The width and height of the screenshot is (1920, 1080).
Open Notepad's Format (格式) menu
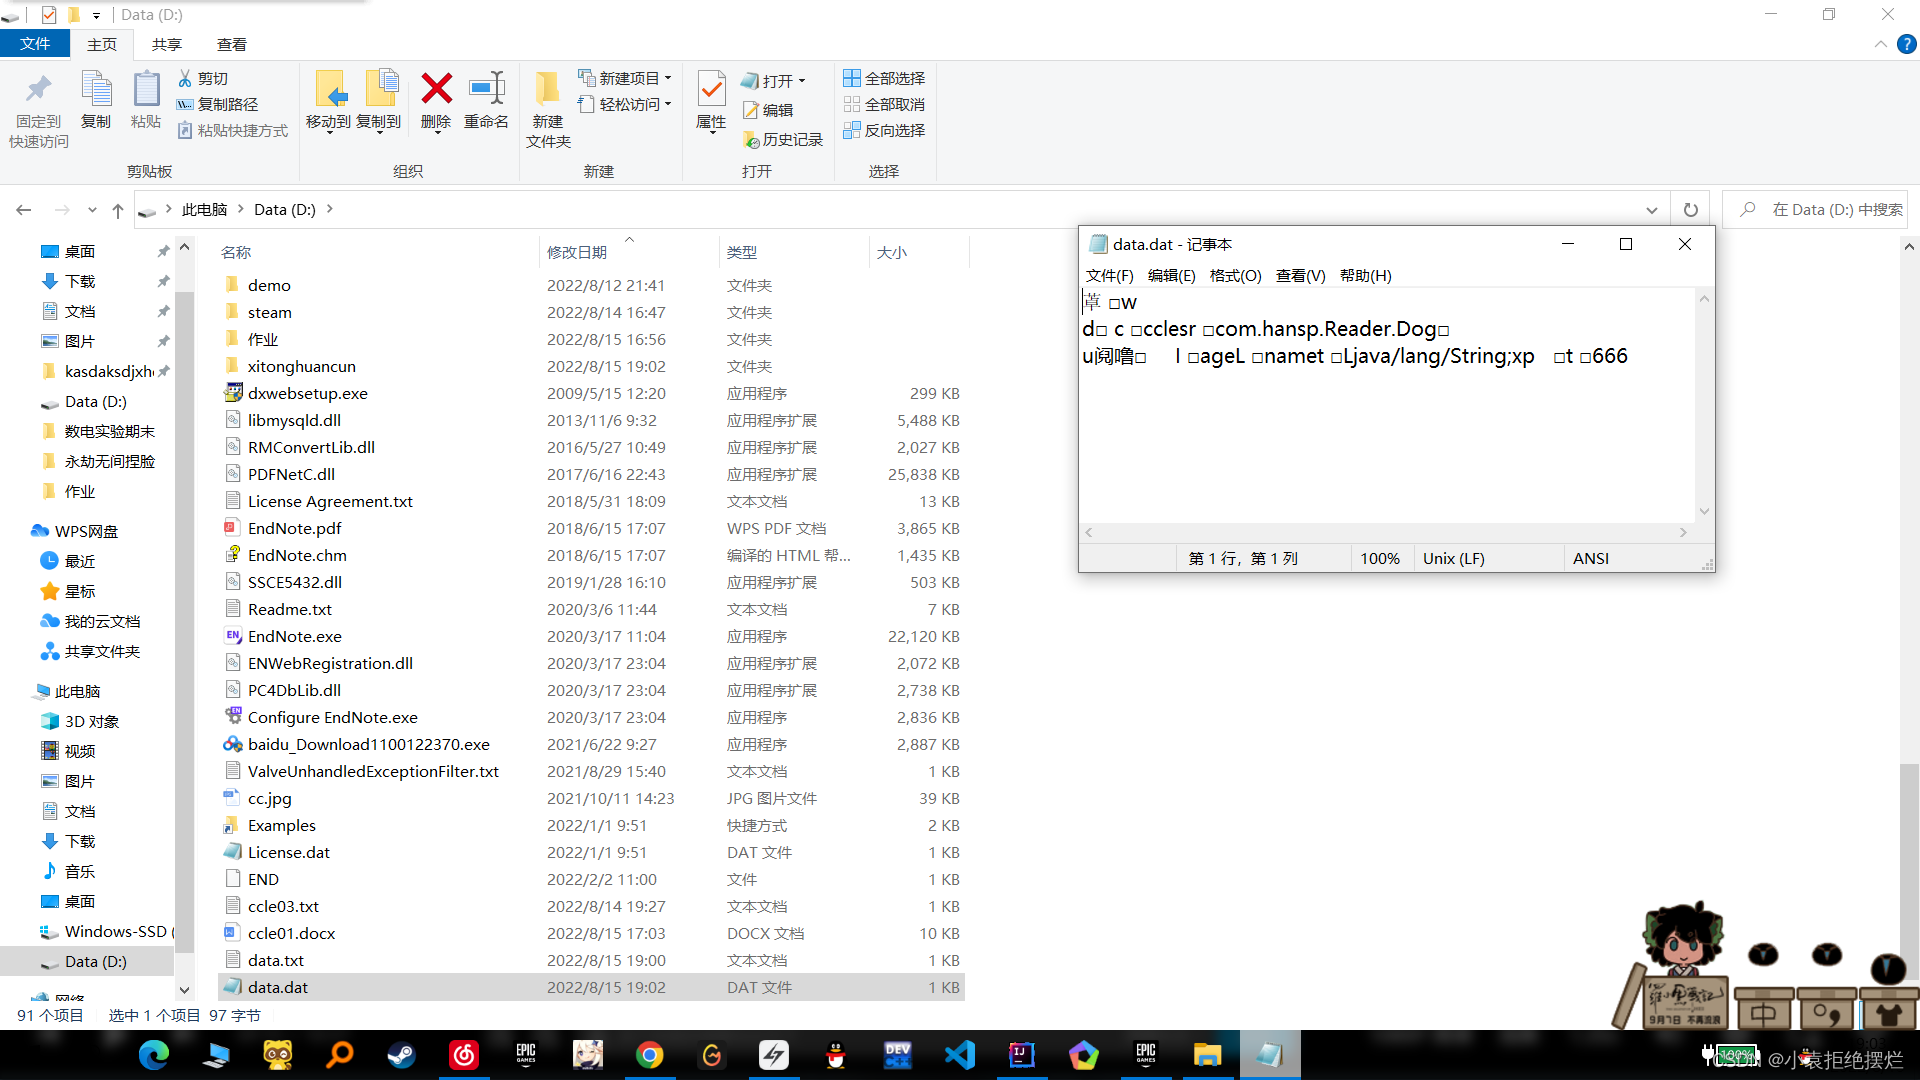pos(1235,275)
